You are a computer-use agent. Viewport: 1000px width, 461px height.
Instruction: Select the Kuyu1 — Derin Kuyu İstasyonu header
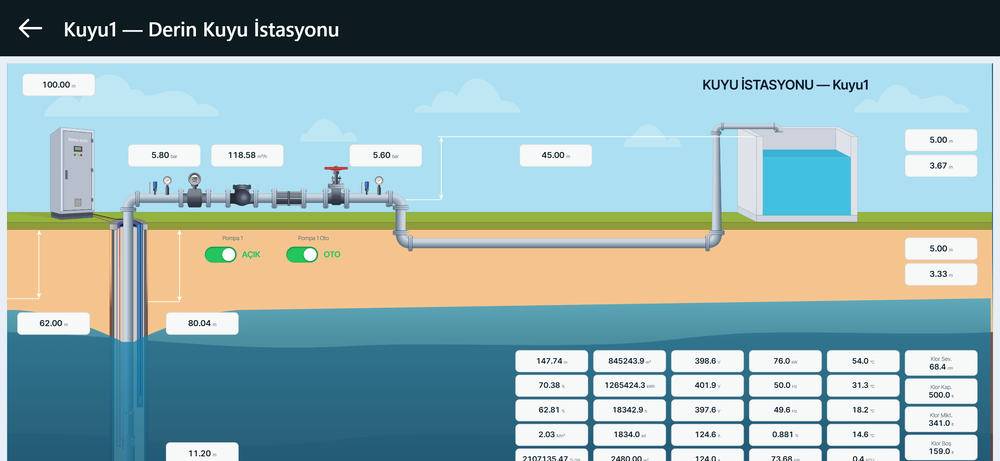(201, 29)
